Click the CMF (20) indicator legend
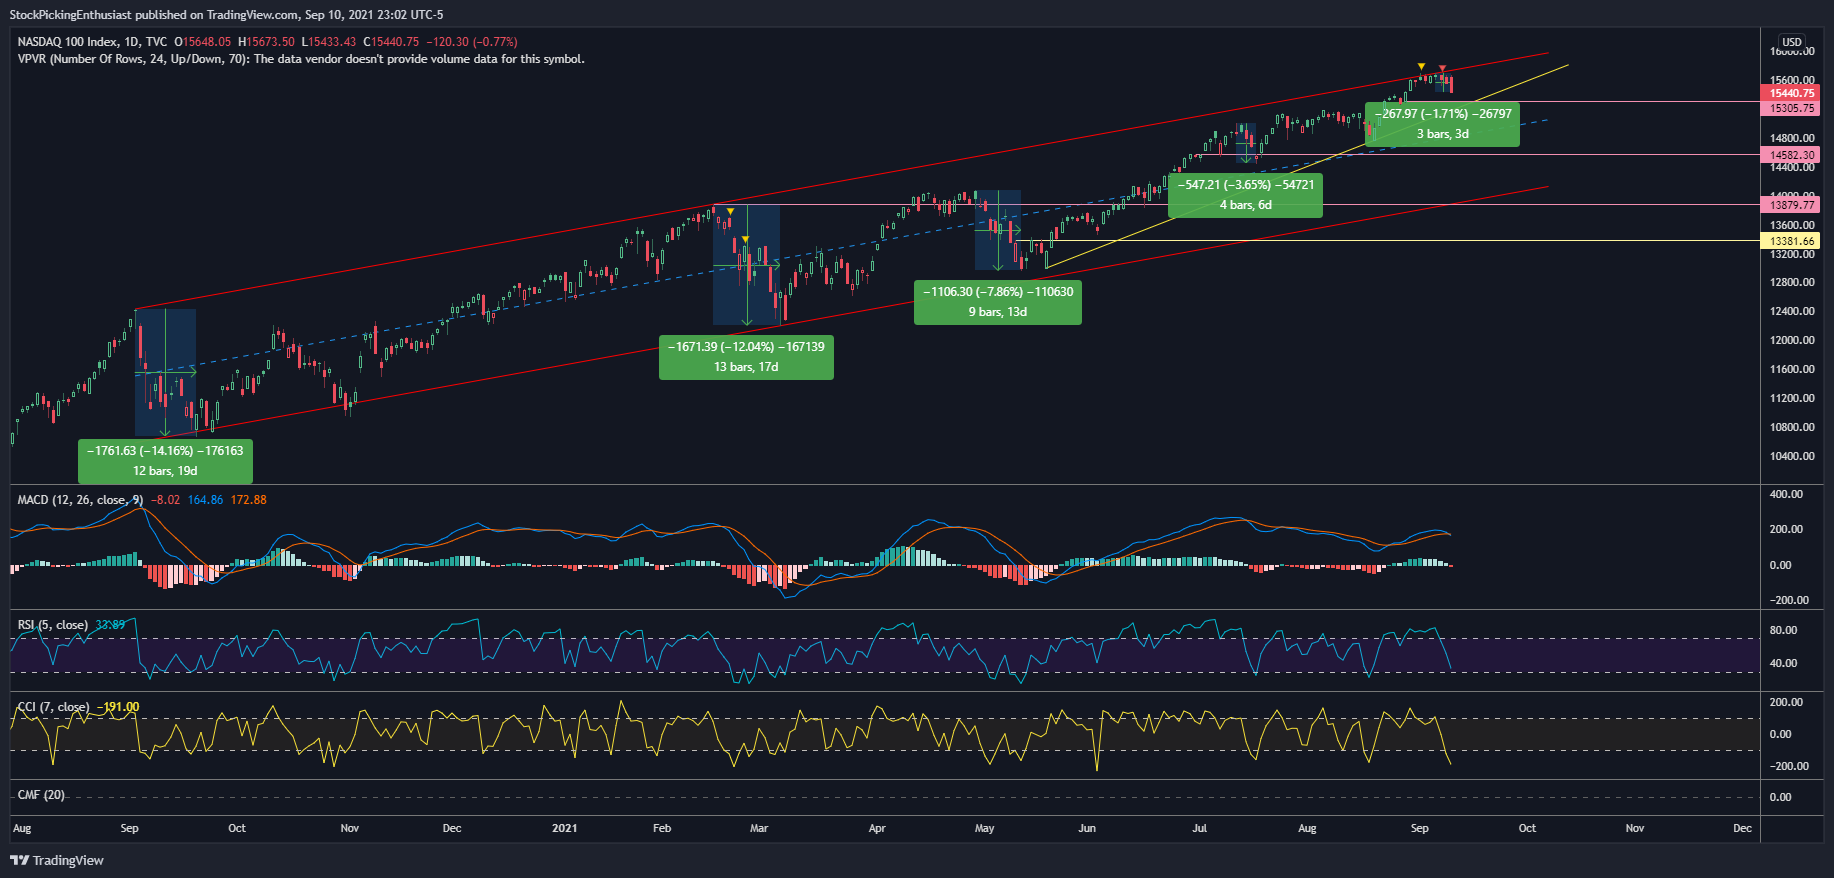Viewport: 1834px width, 878px height. coord(41,795)
